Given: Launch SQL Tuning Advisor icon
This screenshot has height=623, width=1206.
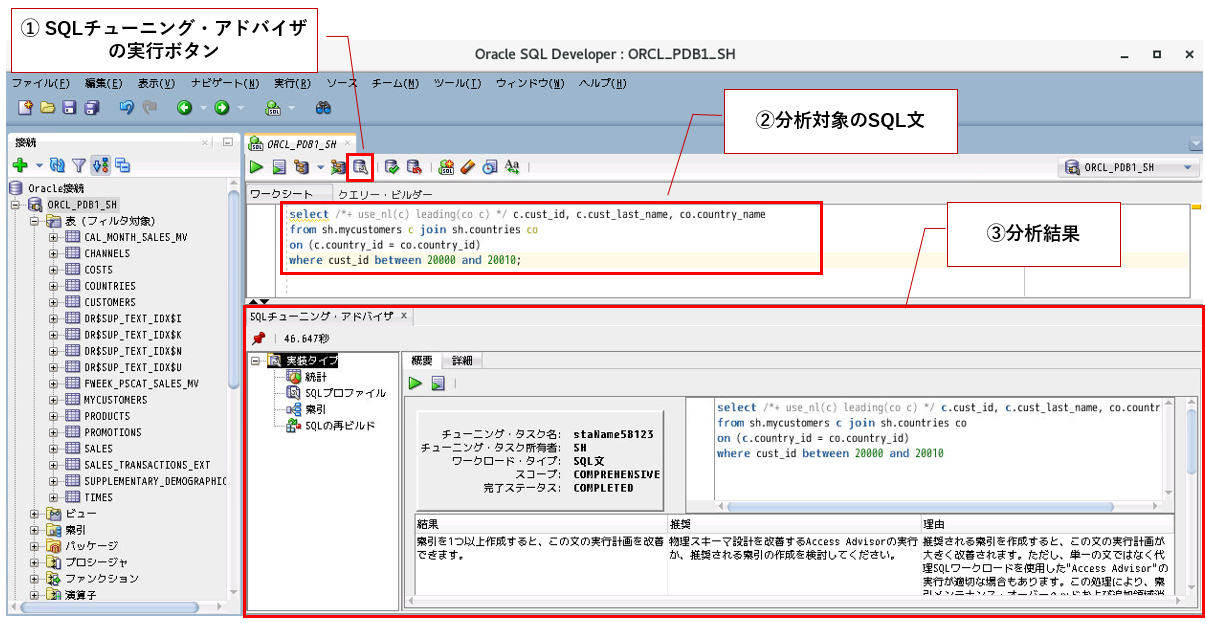Looking at the screenshot, I should pos(360,168).
